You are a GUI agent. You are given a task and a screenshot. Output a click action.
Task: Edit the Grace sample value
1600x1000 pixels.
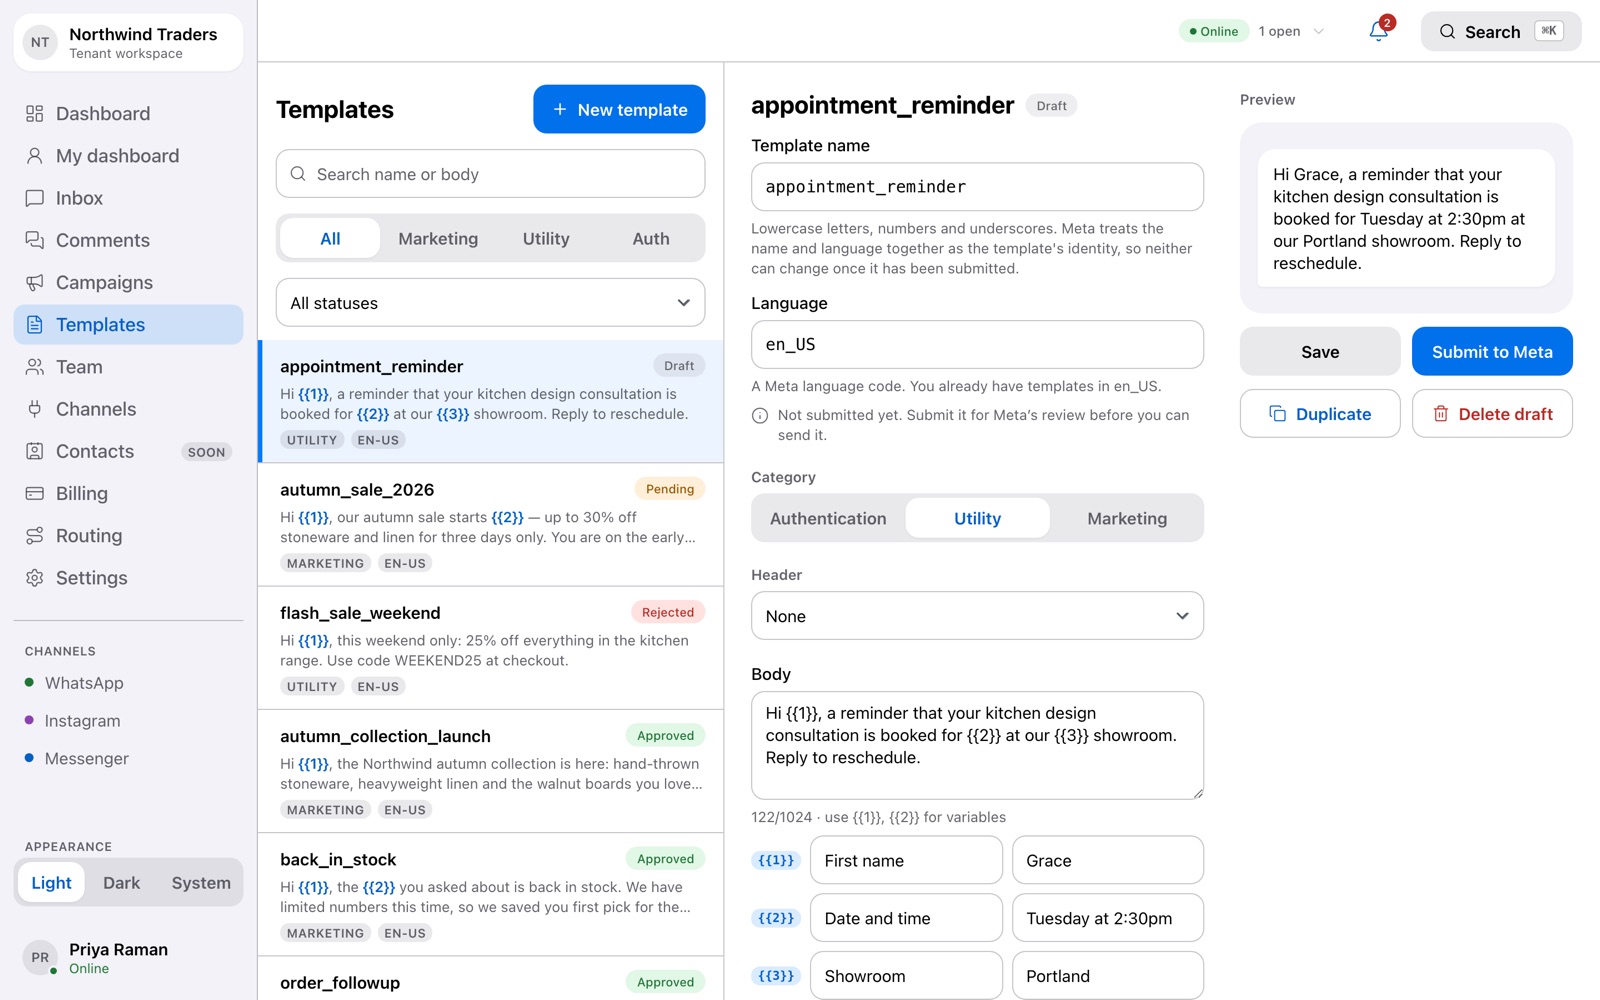1108,861
